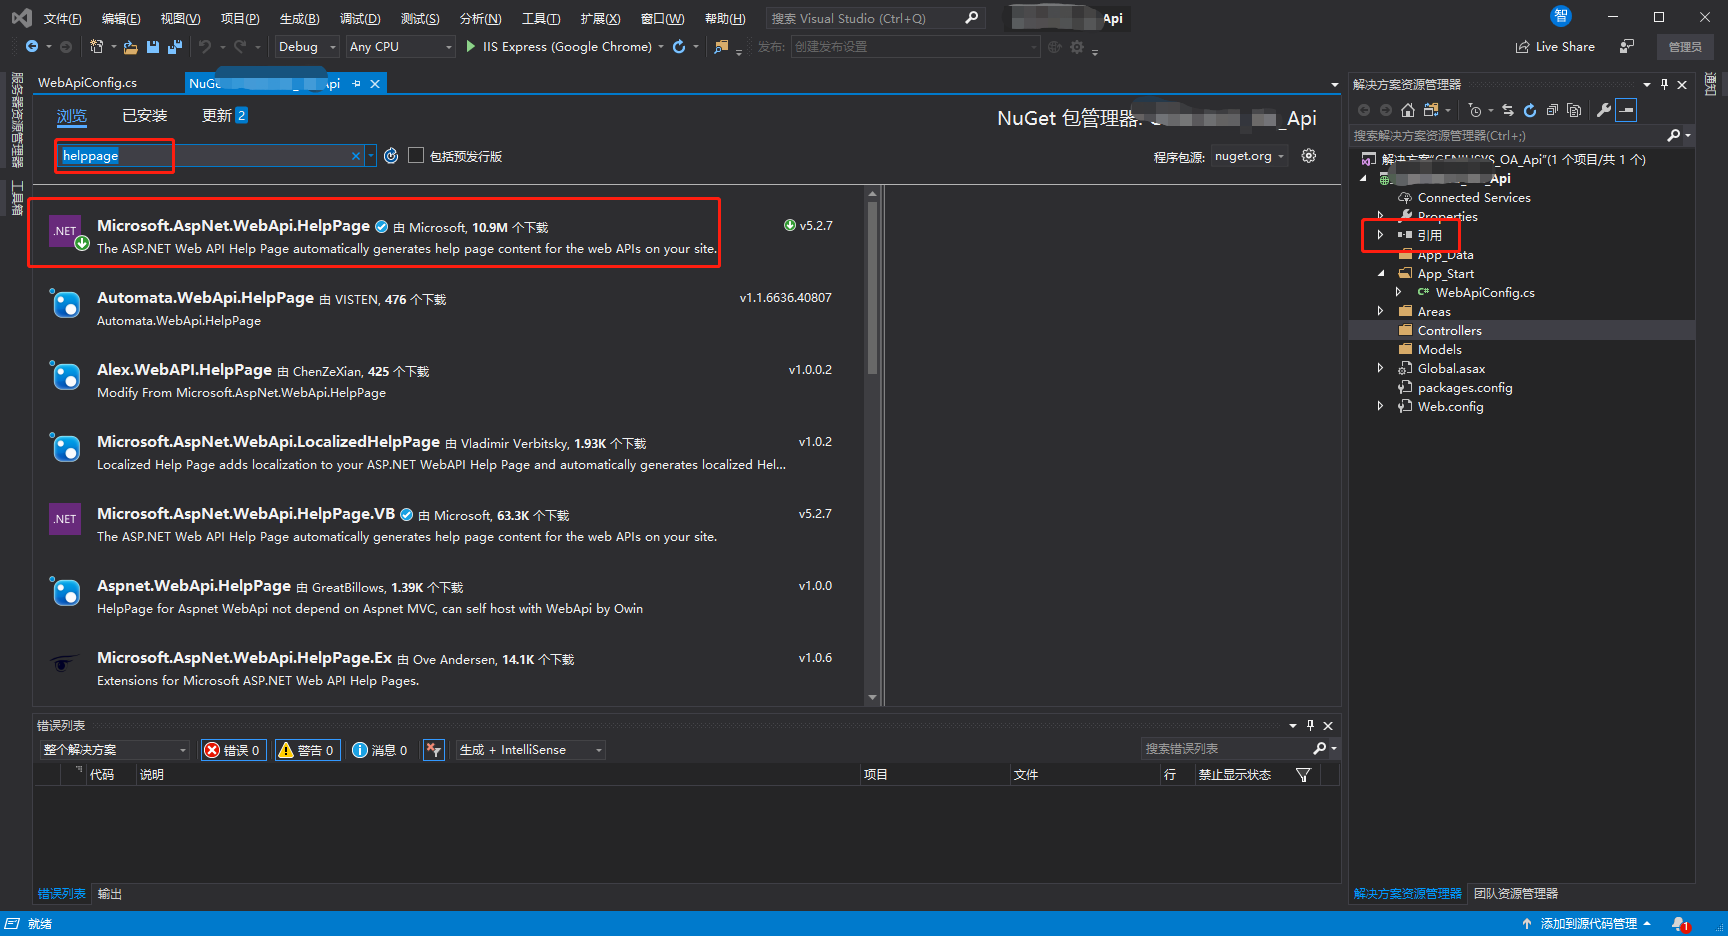This screenshot has width=1728, height=936.
Task: Click the Find in Files toolbar icon
Action: (x=721, y=47)
